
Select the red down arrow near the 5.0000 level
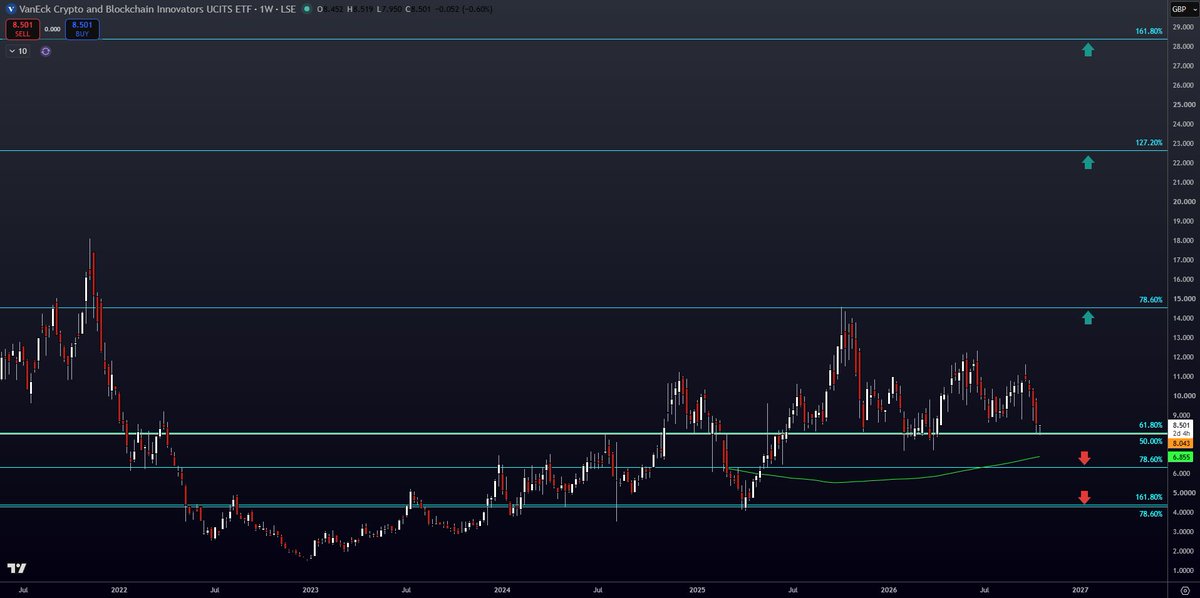pyautogui.click(x=1084, y=497)
